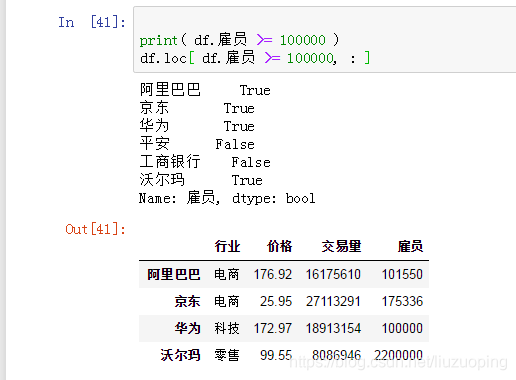Viewport: 516px width, 380px height.
Task: Click the In [41] cell prompt
Action: (x=92, y=22)
